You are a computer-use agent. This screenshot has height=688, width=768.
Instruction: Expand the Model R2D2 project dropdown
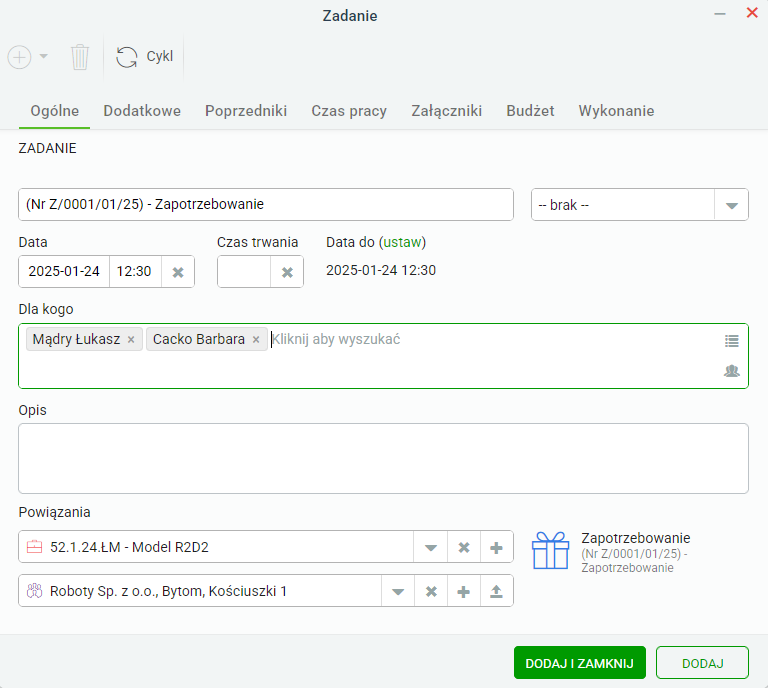tap(431, 547)
